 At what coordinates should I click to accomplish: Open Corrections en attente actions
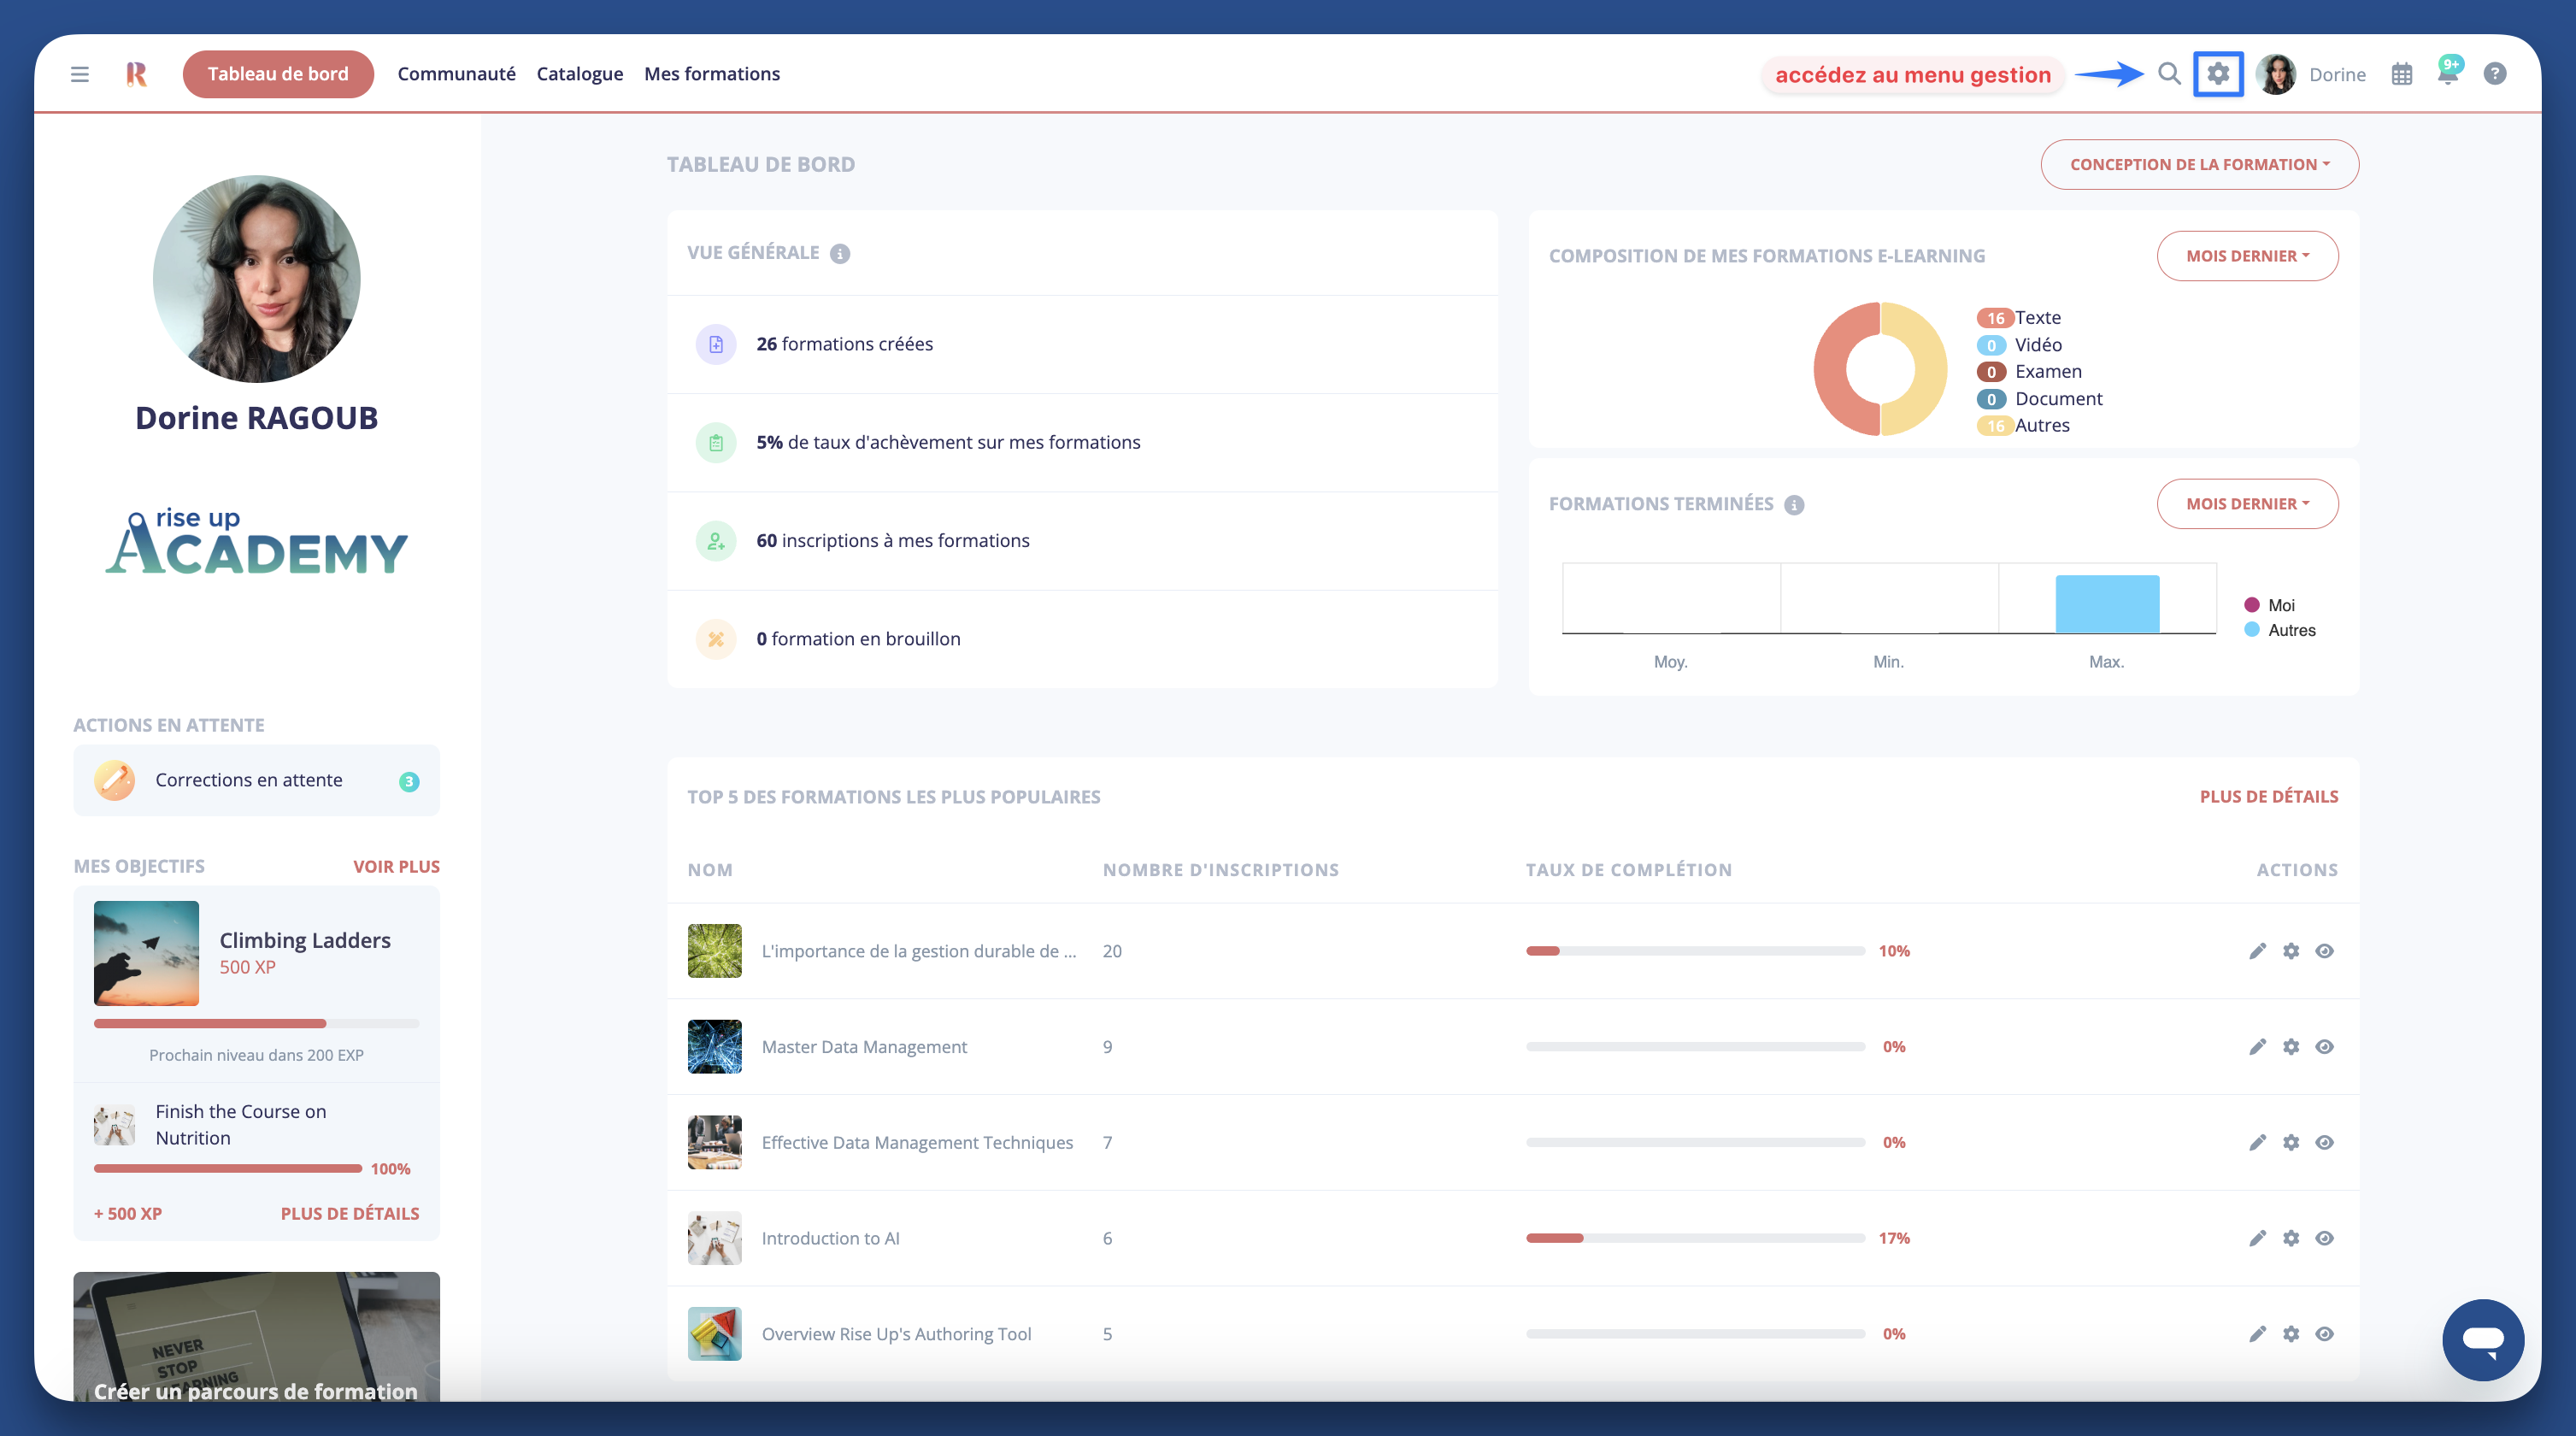[x=256, y=780]
